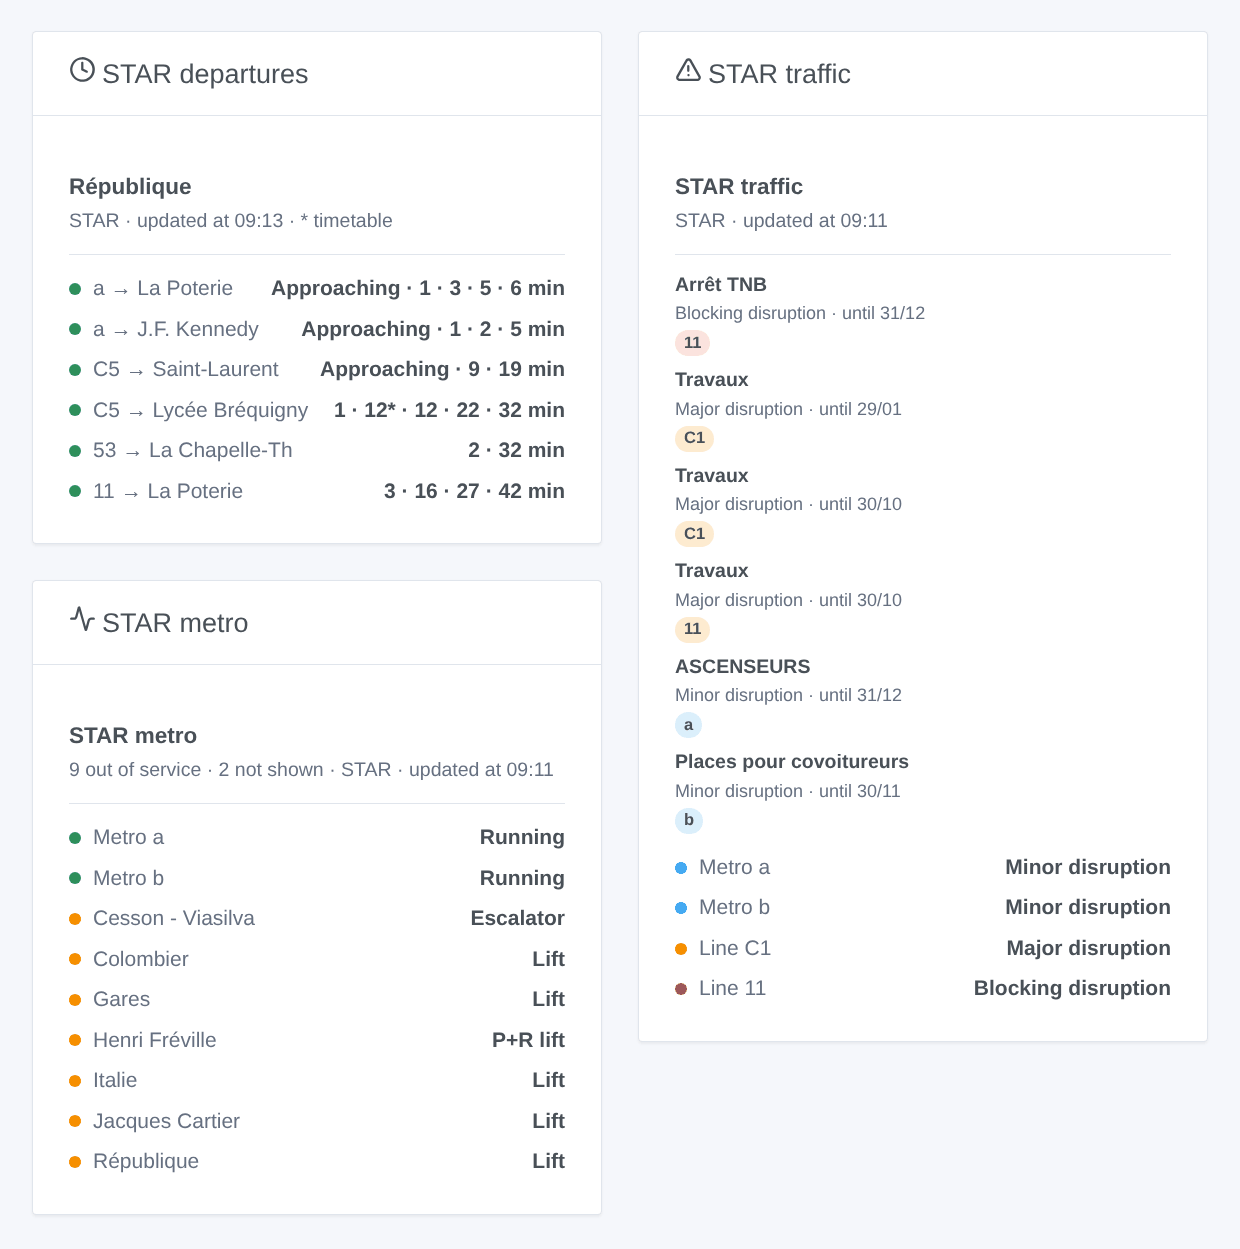Click Line 11 'Blocking disruption' status
The height and width of the screenshot is (1249, 1240).
pyautogui.click(x=1072, y=988)
